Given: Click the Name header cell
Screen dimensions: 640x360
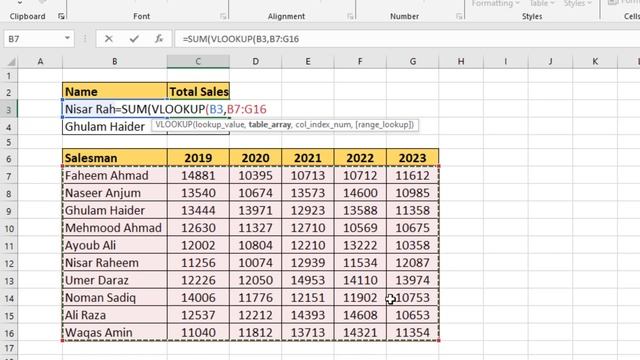Looking at the screenshot, I should coord(115,91).
